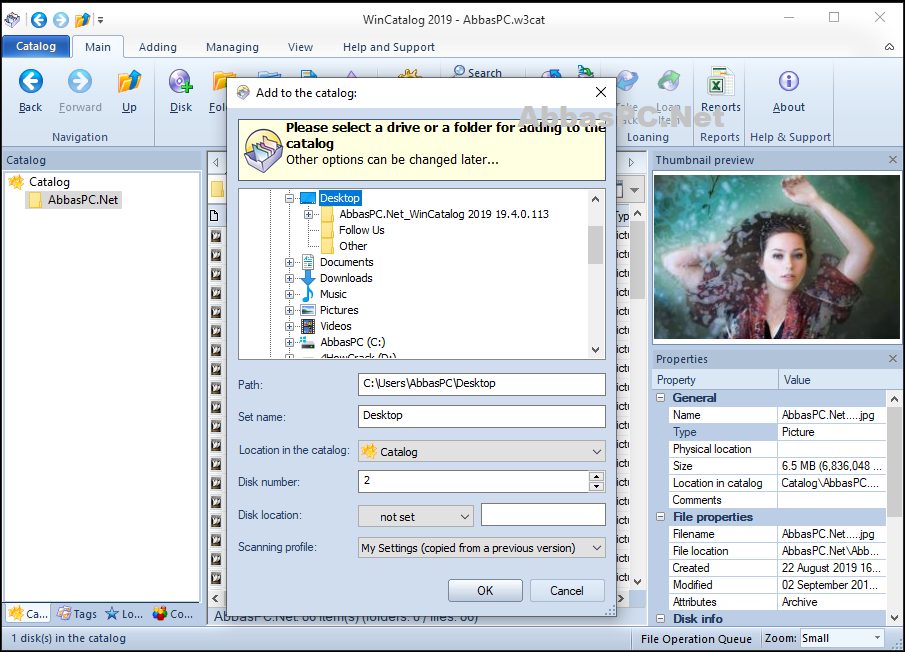
Task: Open Location in the catalog dropdown
Action: click(481, 451)
